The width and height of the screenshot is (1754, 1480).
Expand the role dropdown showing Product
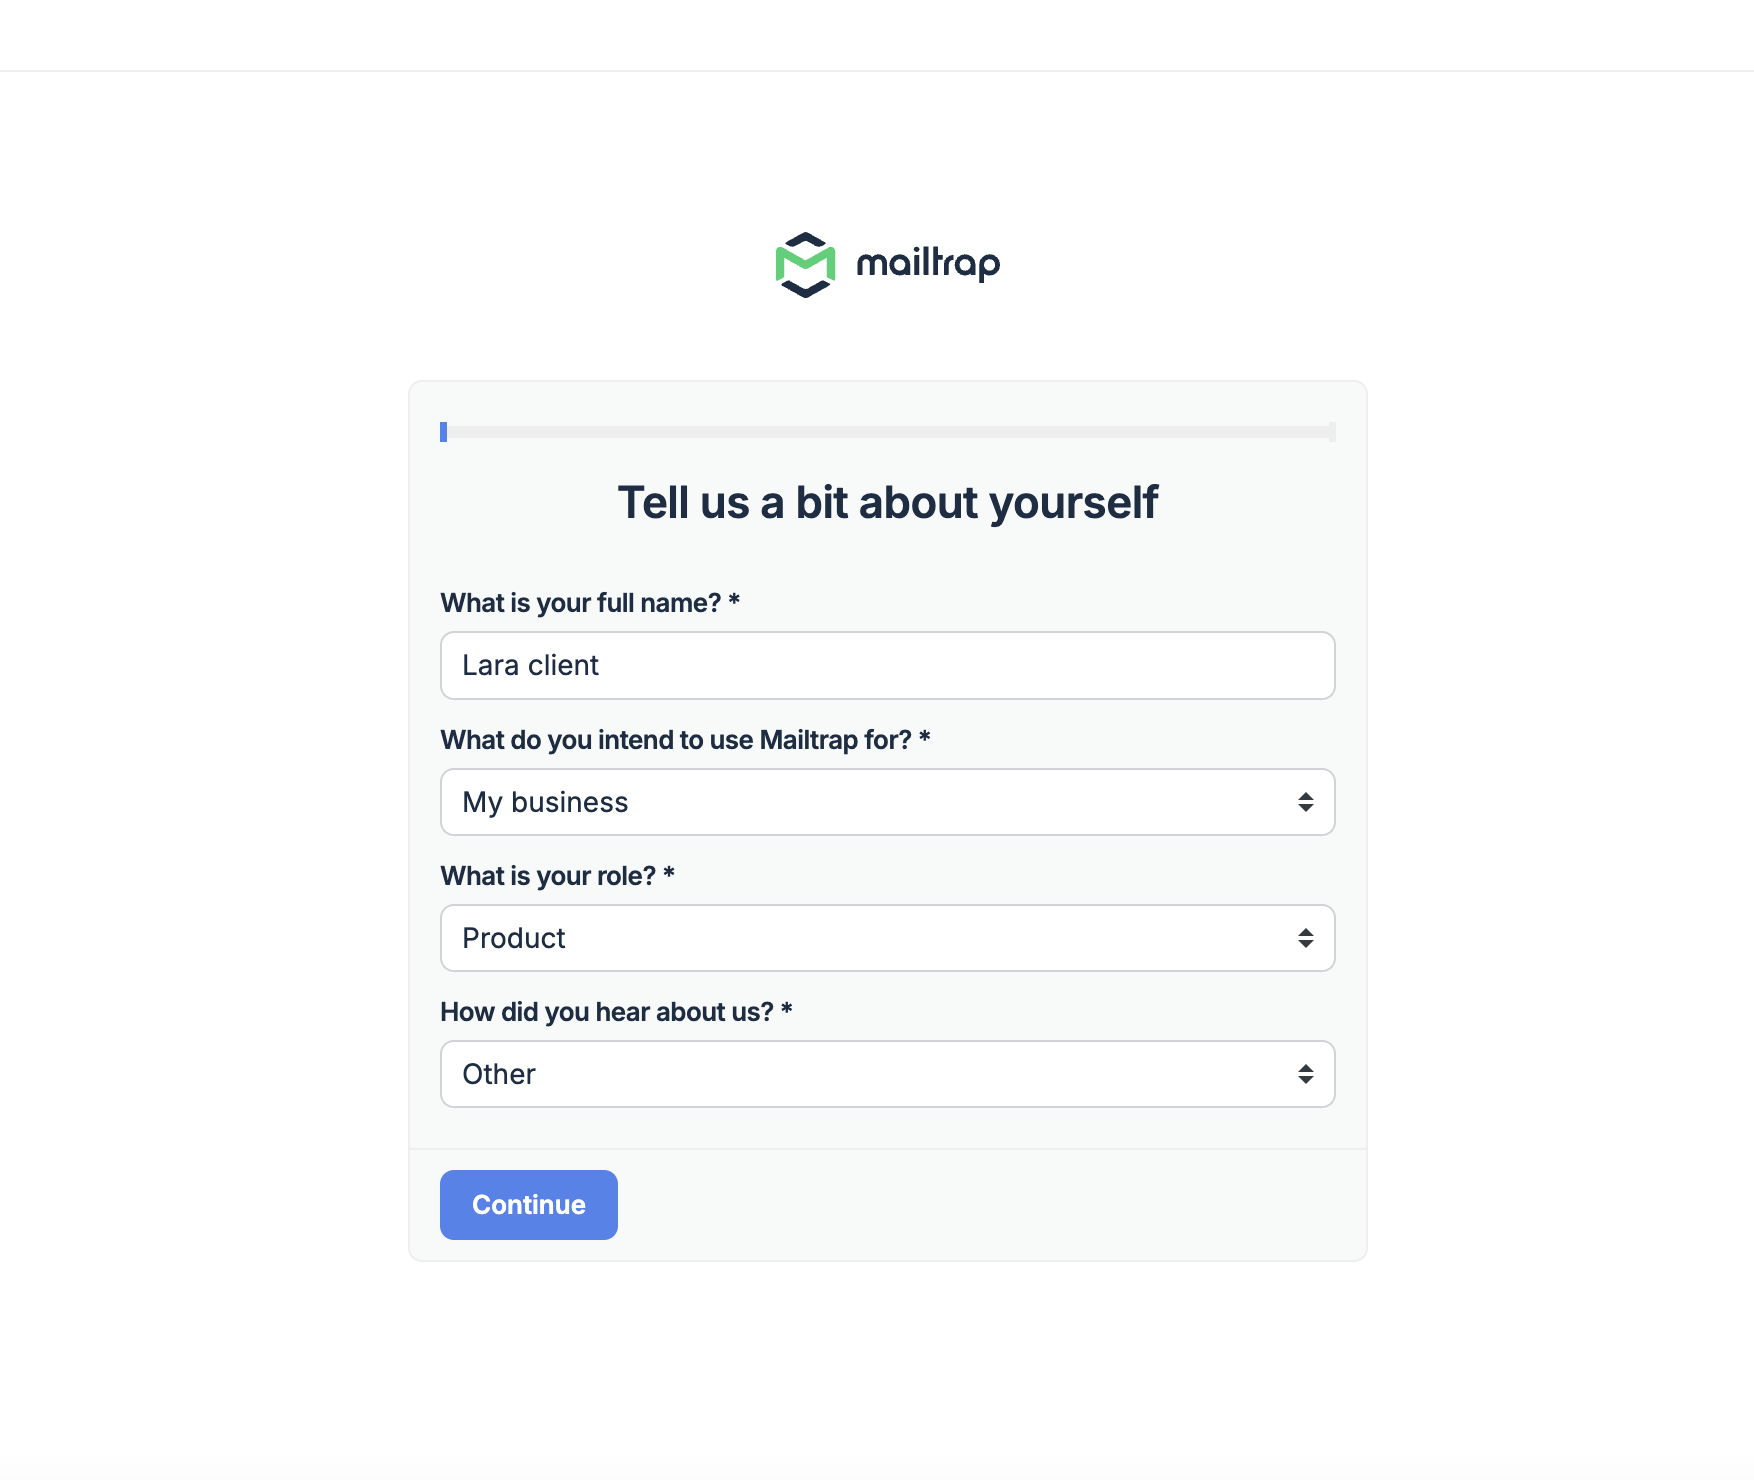pos(886,938)
